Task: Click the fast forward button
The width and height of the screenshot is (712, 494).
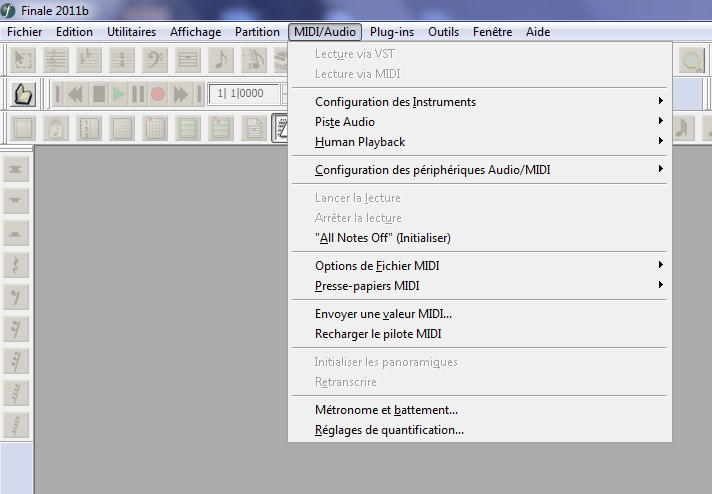Action: (x=181, y=94)
